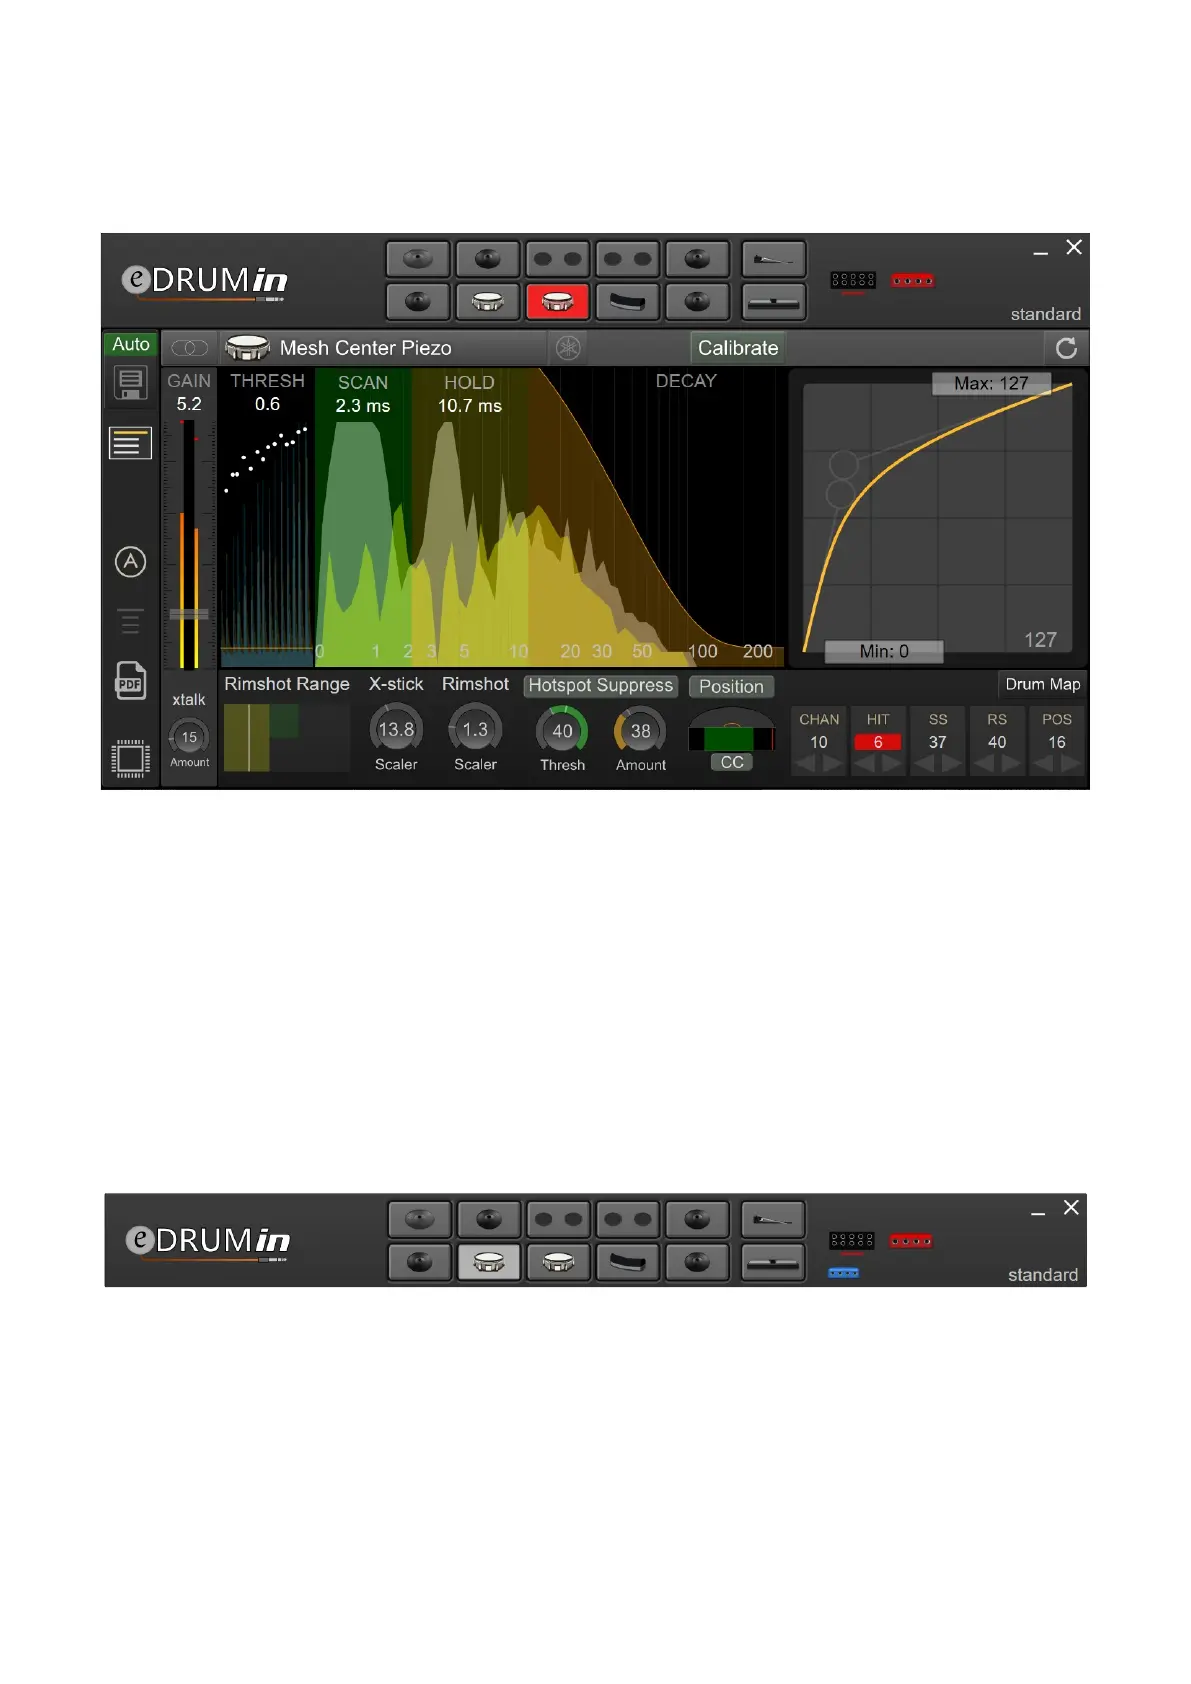Screen dimensions: 1191x1684
Task: Decrease HIT note with its left arrow
Action: click(x=864, y=764)
